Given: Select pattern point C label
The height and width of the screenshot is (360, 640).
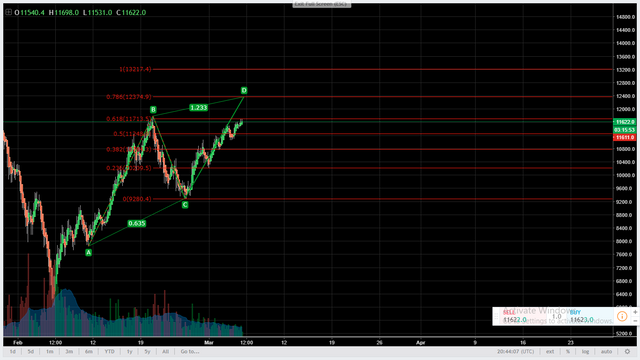Looking at the screenshot, I should tap(185, 205).
